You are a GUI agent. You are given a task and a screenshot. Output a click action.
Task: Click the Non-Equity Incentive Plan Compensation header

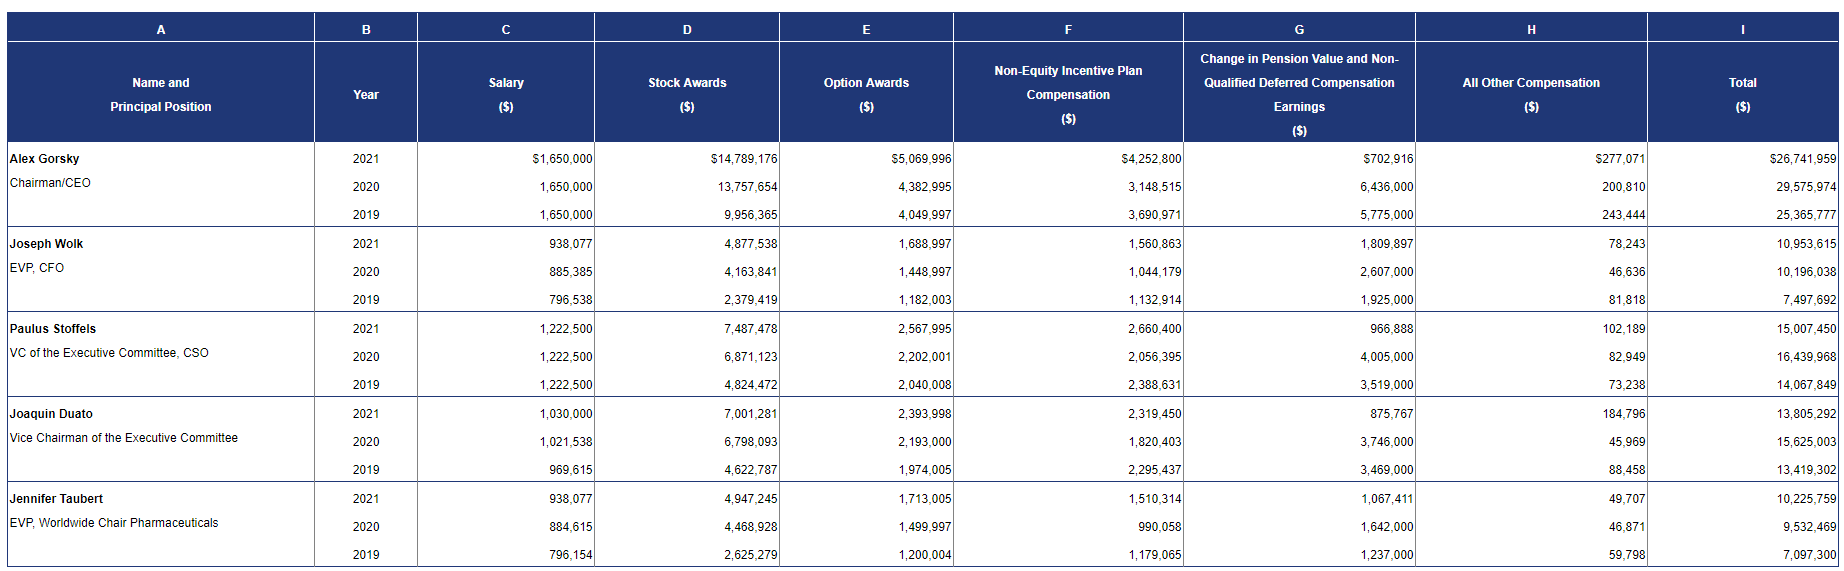[x=1067, y=94]
